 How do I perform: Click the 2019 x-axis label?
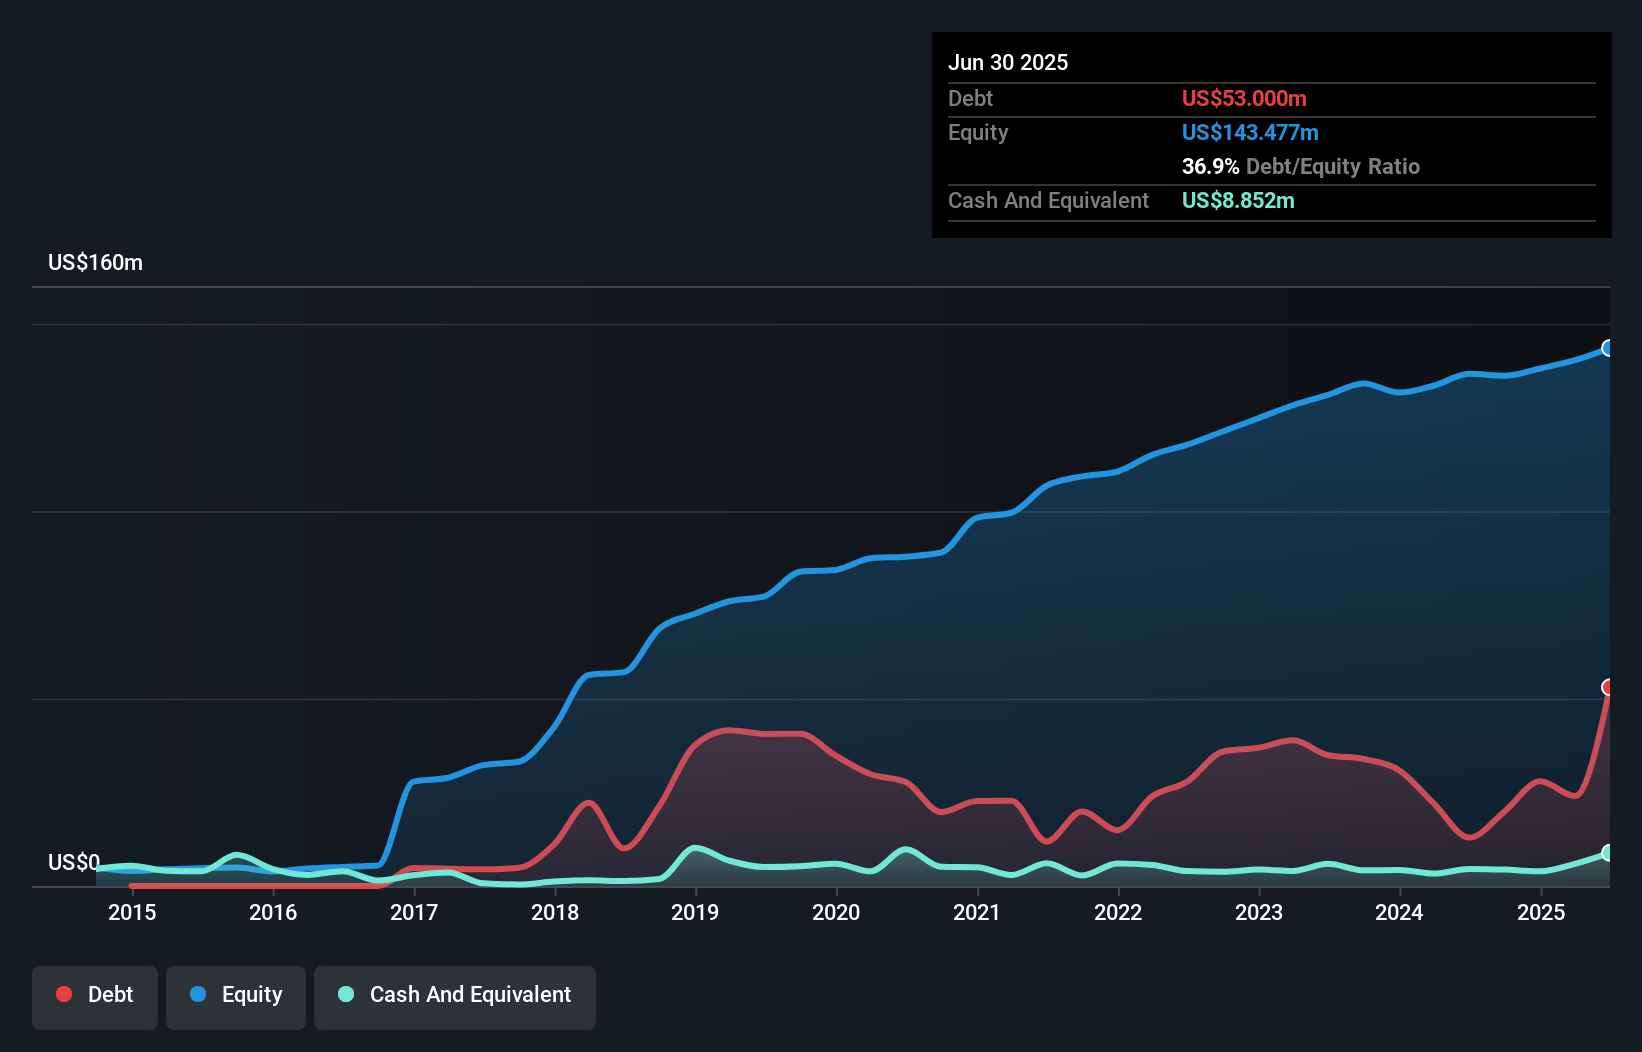695,912
